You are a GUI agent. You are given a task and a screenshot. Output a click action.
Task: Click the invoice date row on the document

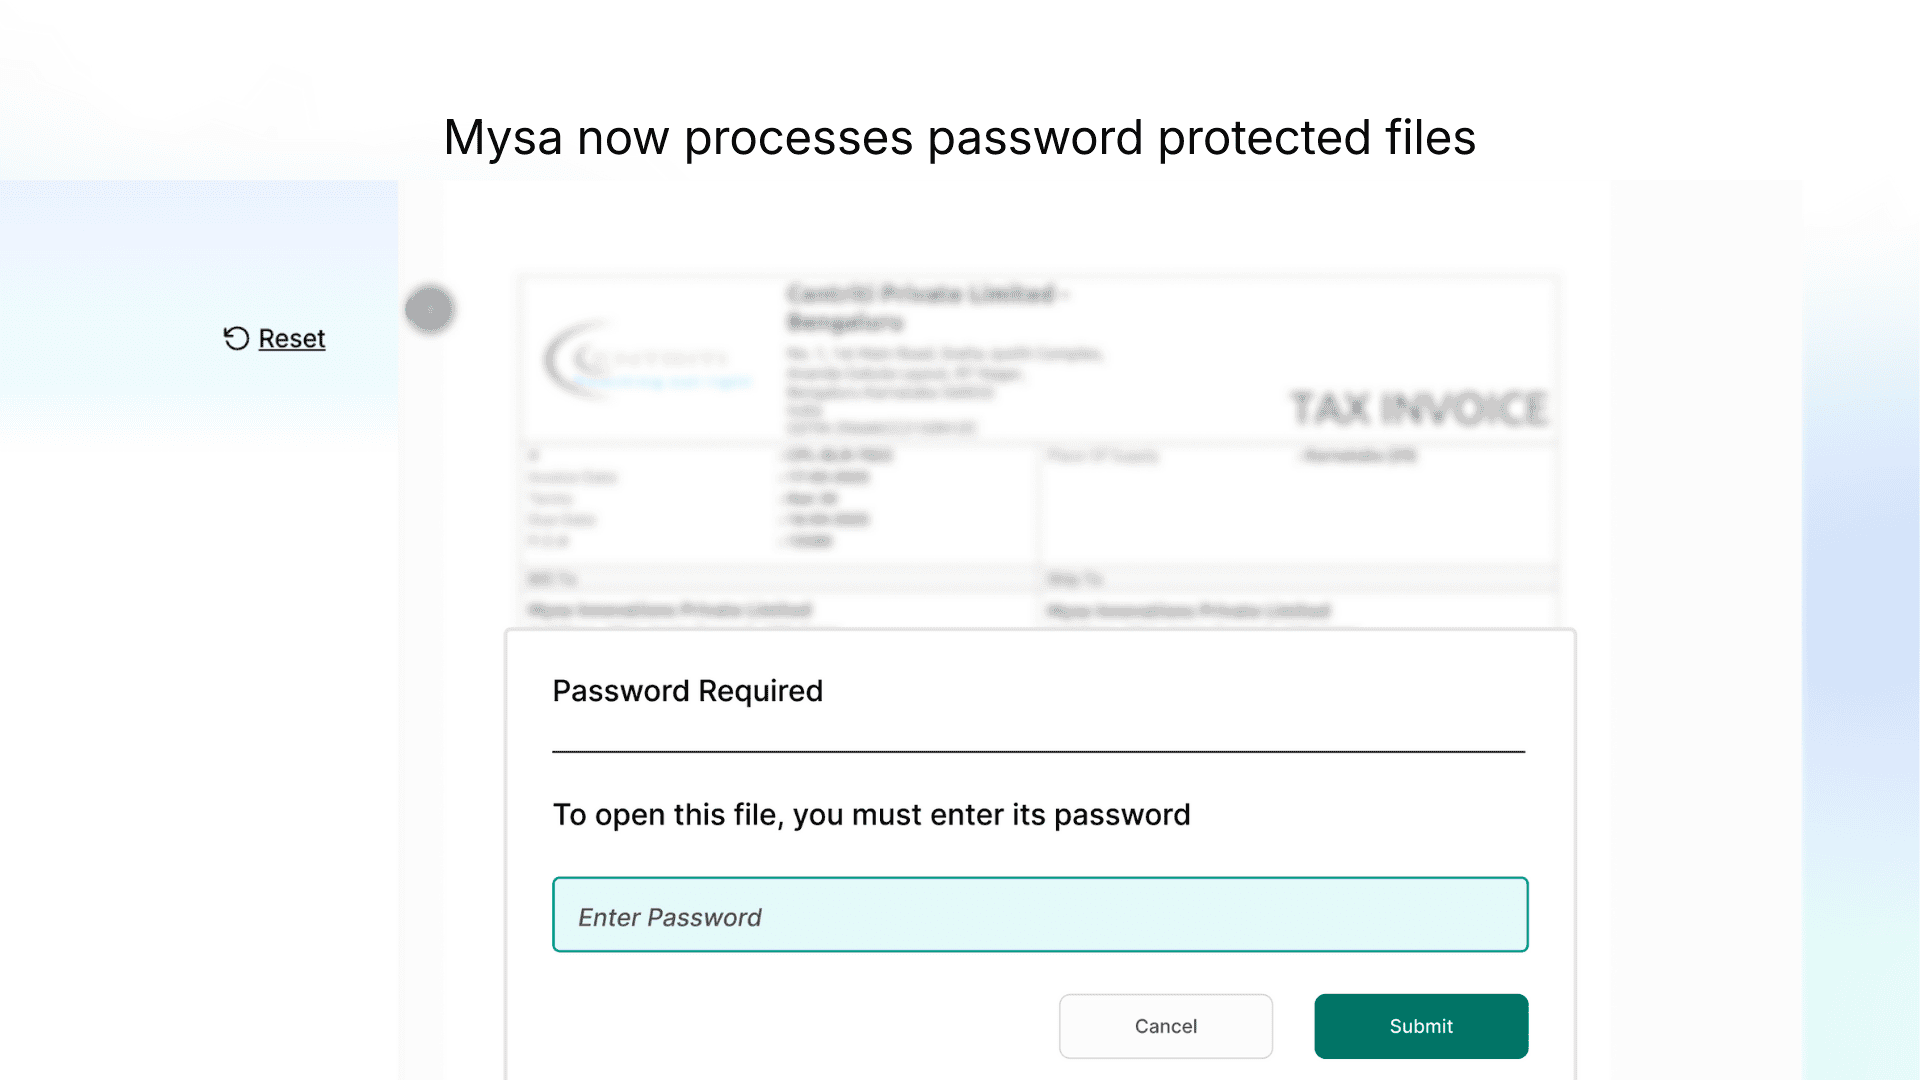[x=700, y=477]
